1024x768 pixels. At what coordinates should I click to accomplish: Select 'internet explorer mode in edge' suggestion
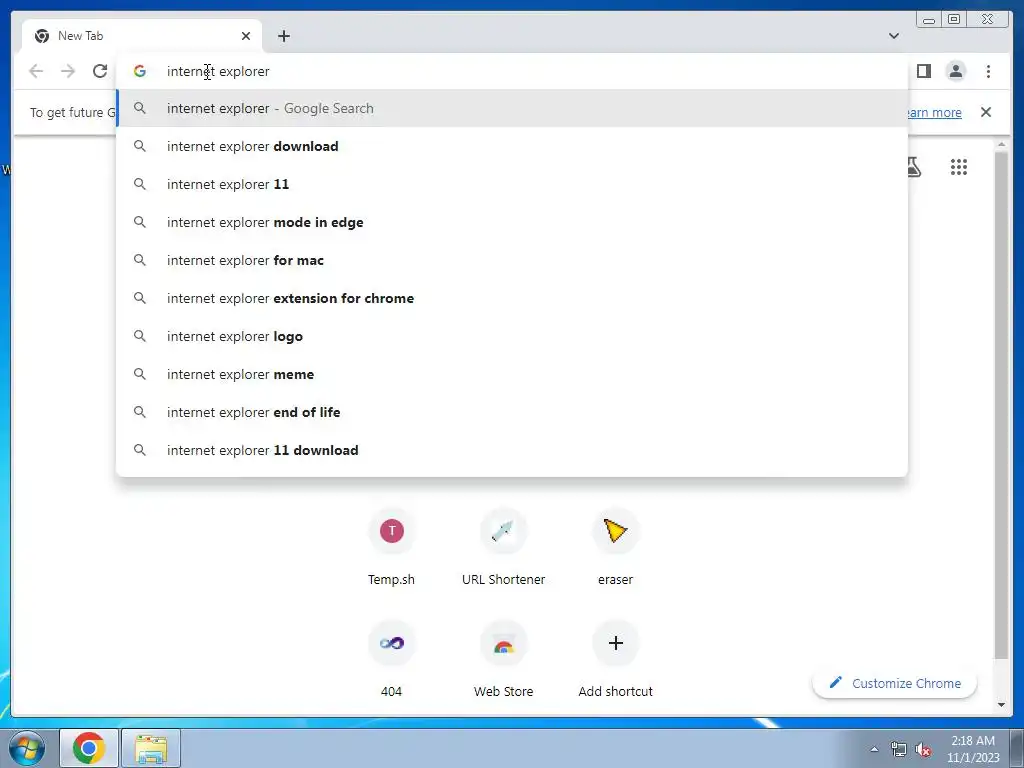tap(512, 222)
